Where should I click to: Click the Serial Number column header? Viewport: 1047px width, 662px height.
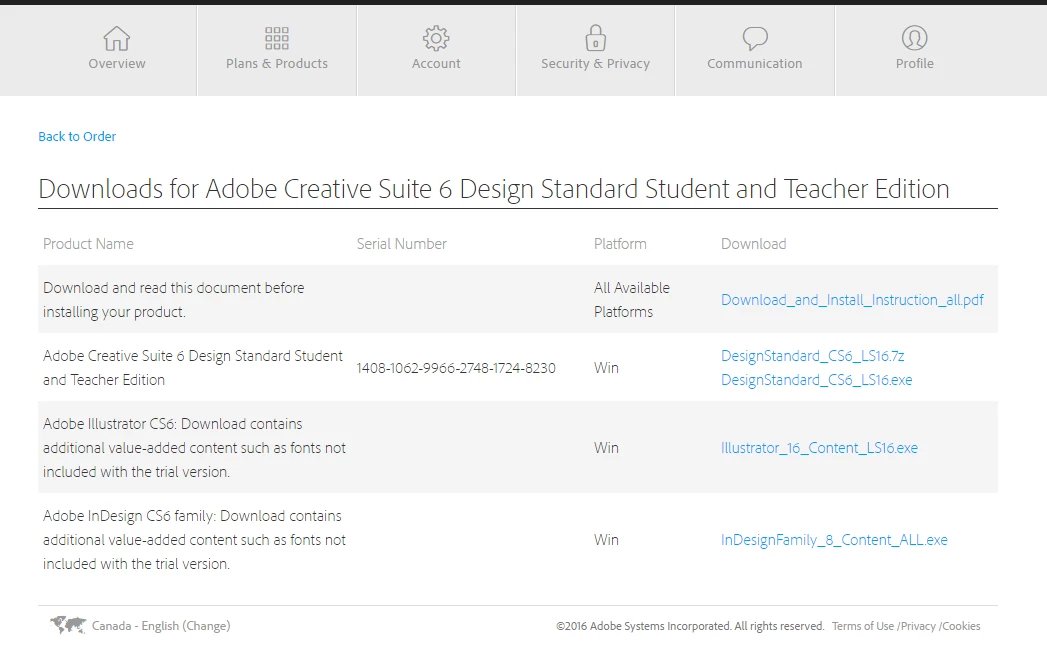click(401, 244)
